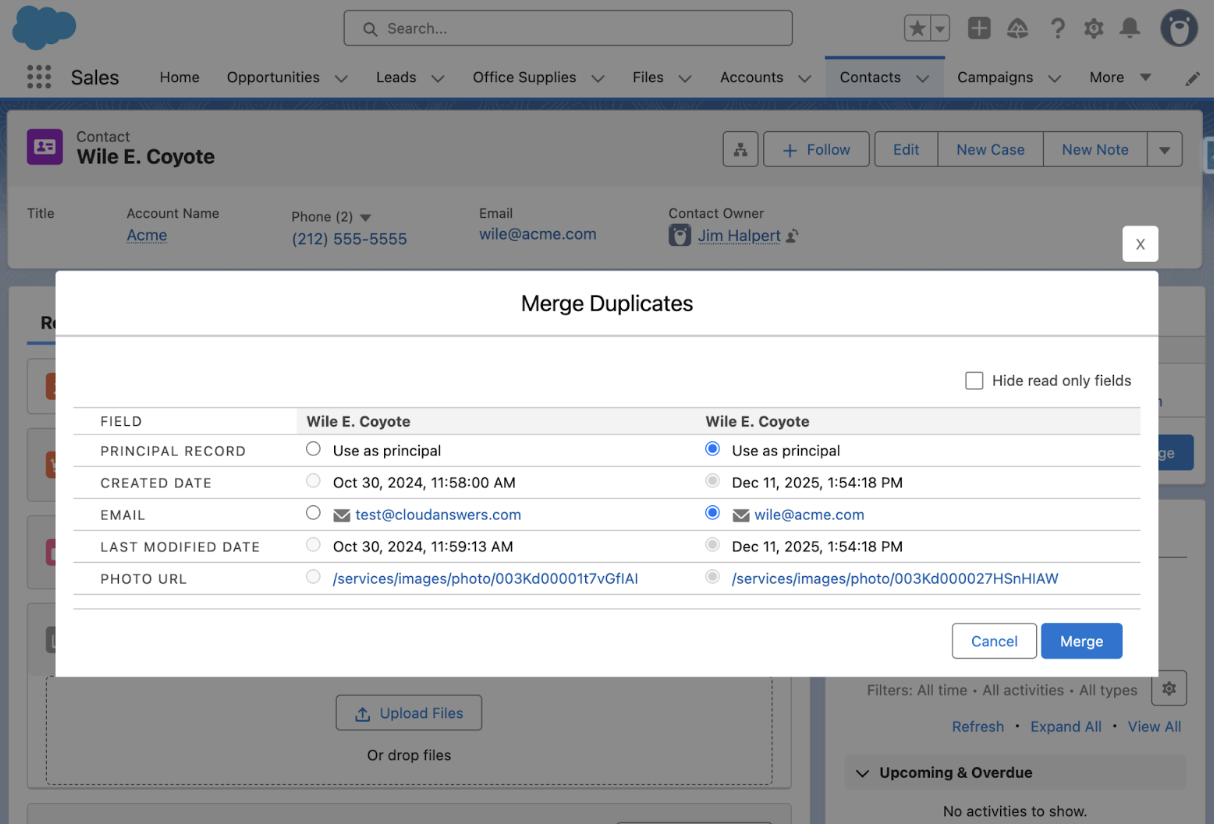
Task: Click the View Contact Hierarchy icon
Action: click(x=740, y=150)
